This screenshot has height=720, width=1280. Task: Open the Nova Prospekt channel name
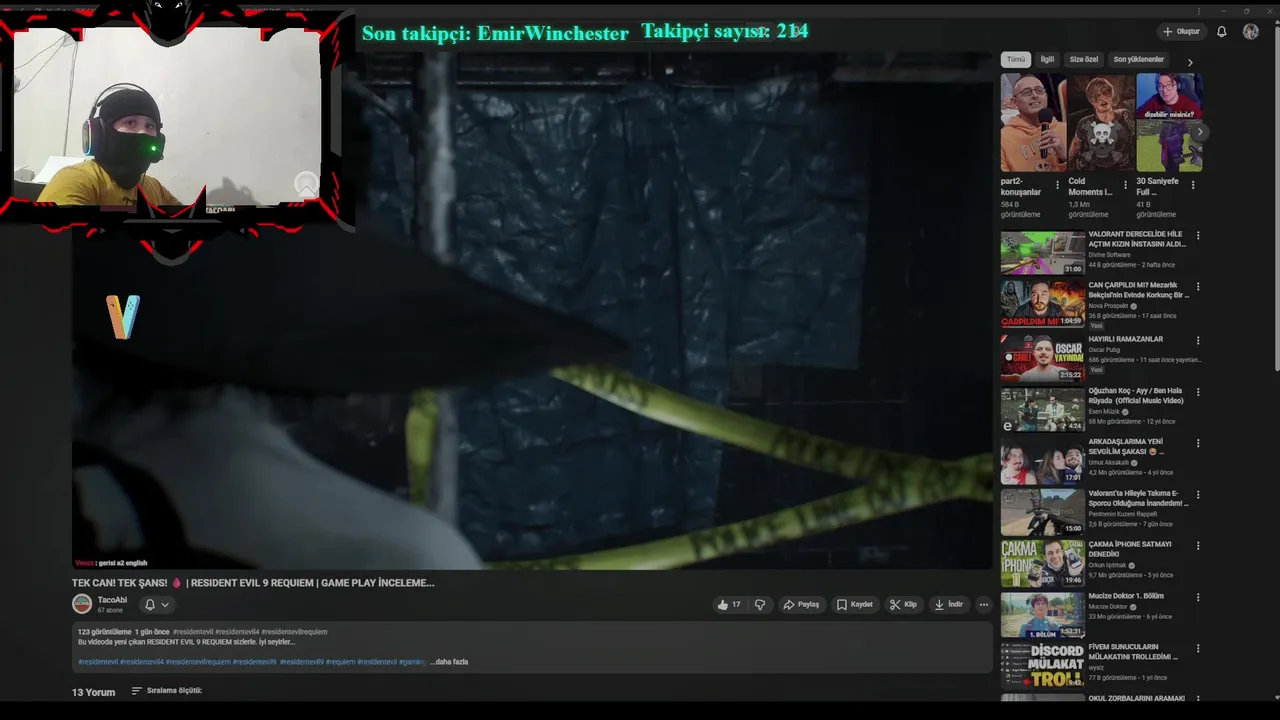(x=1108, y=306)
